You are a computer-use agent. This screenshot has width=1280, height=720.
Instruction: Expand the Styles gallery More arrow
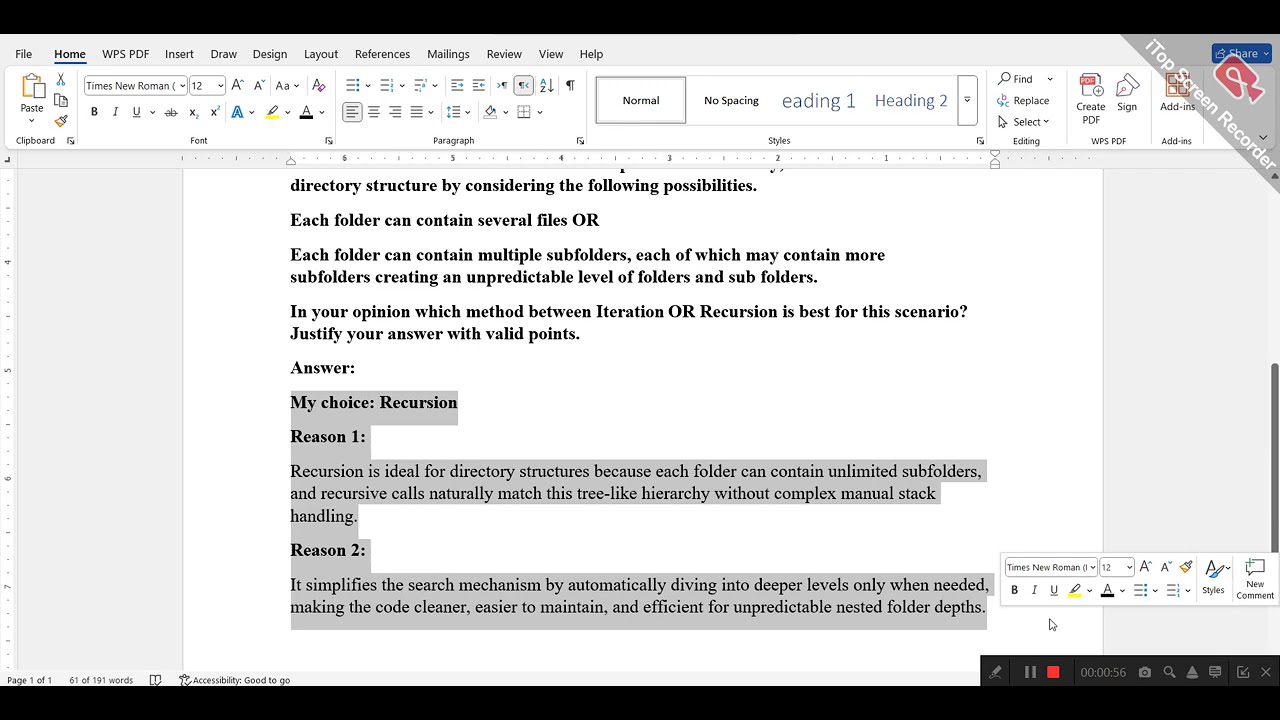pos(967,100)
